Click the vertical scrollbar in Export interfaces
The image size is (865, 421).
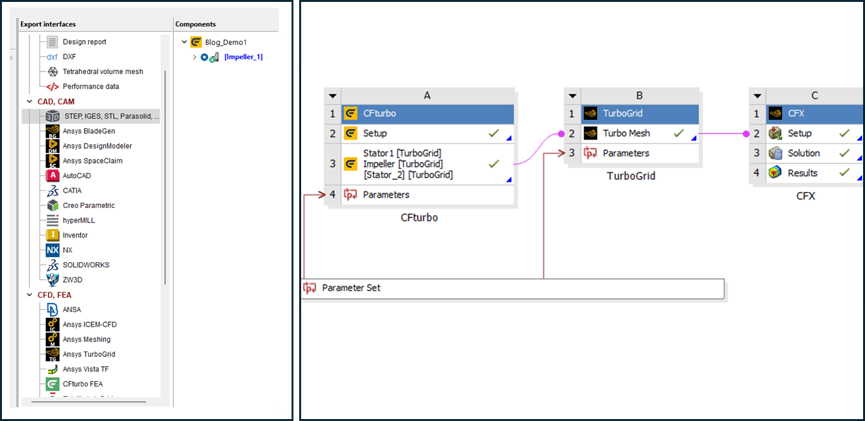coord(164,177)
